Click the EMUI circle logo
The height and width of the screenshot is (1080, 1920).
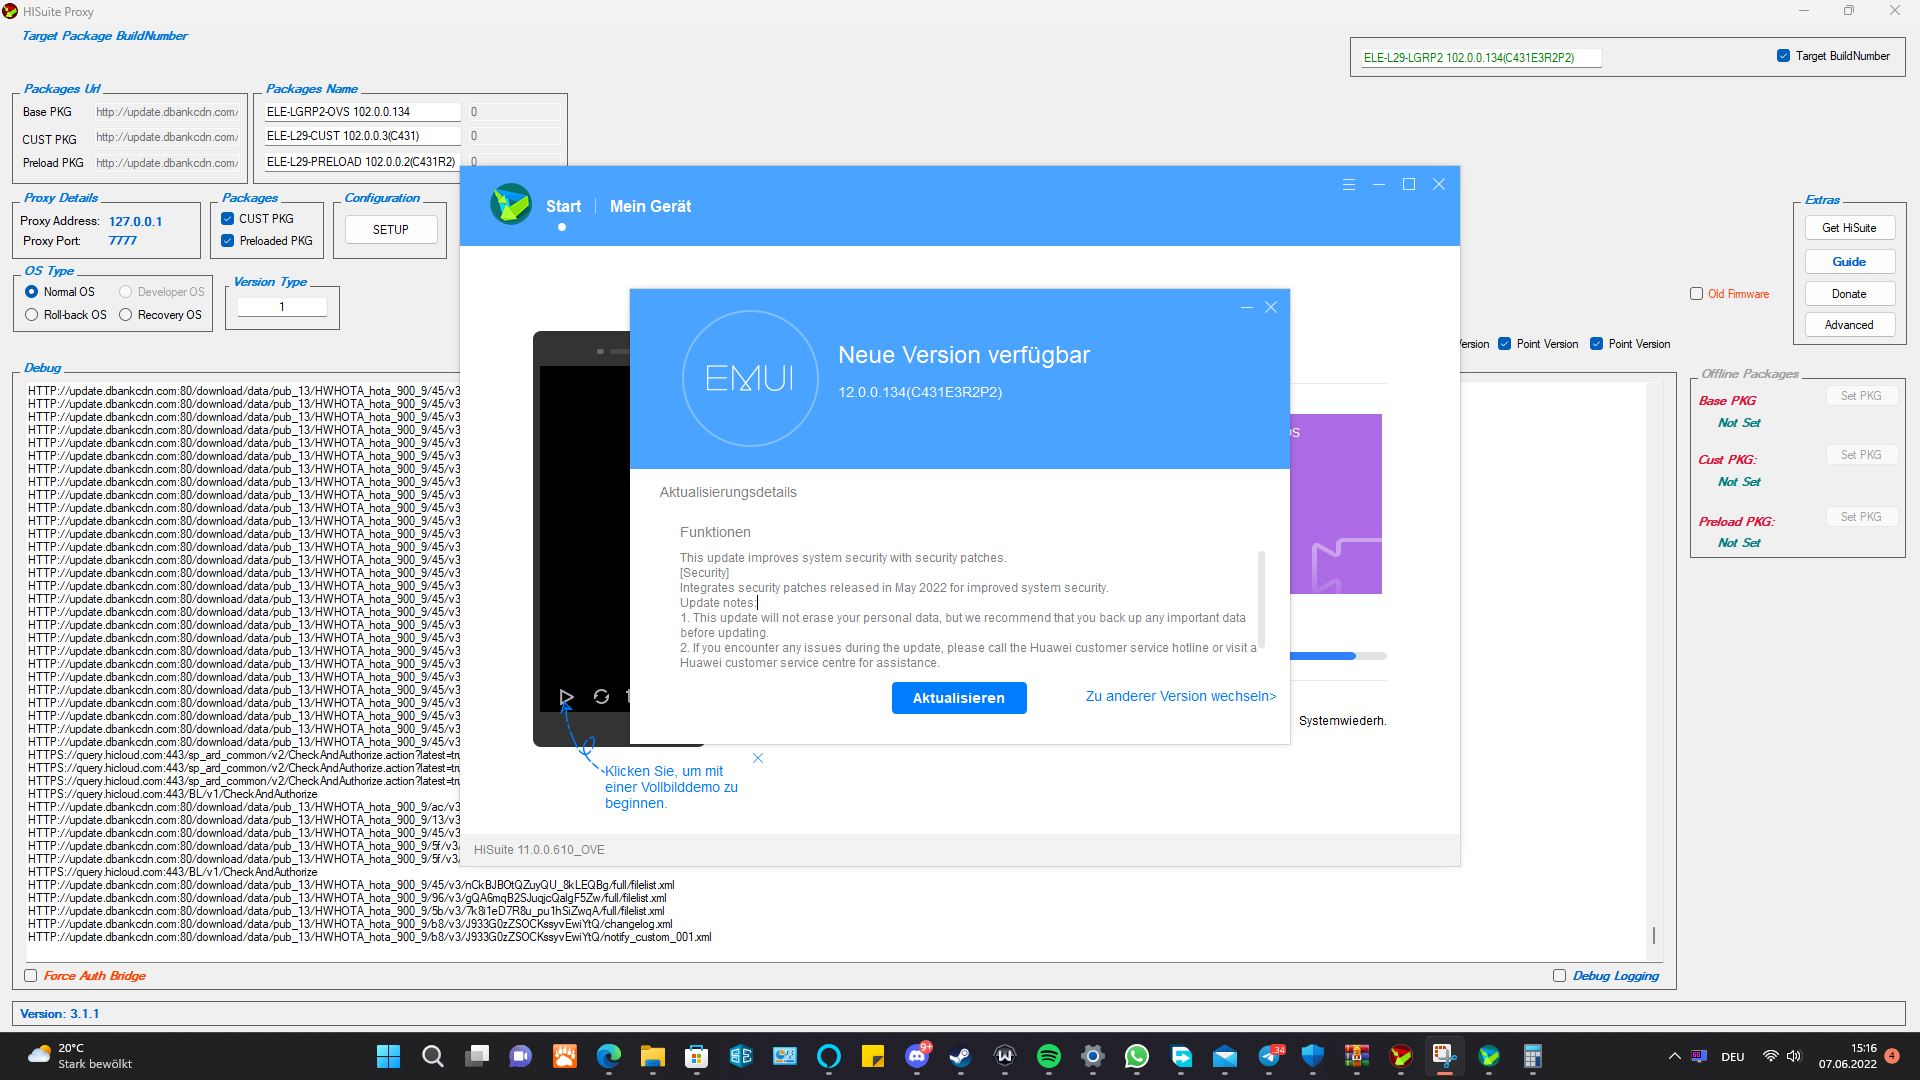point(750,378)
